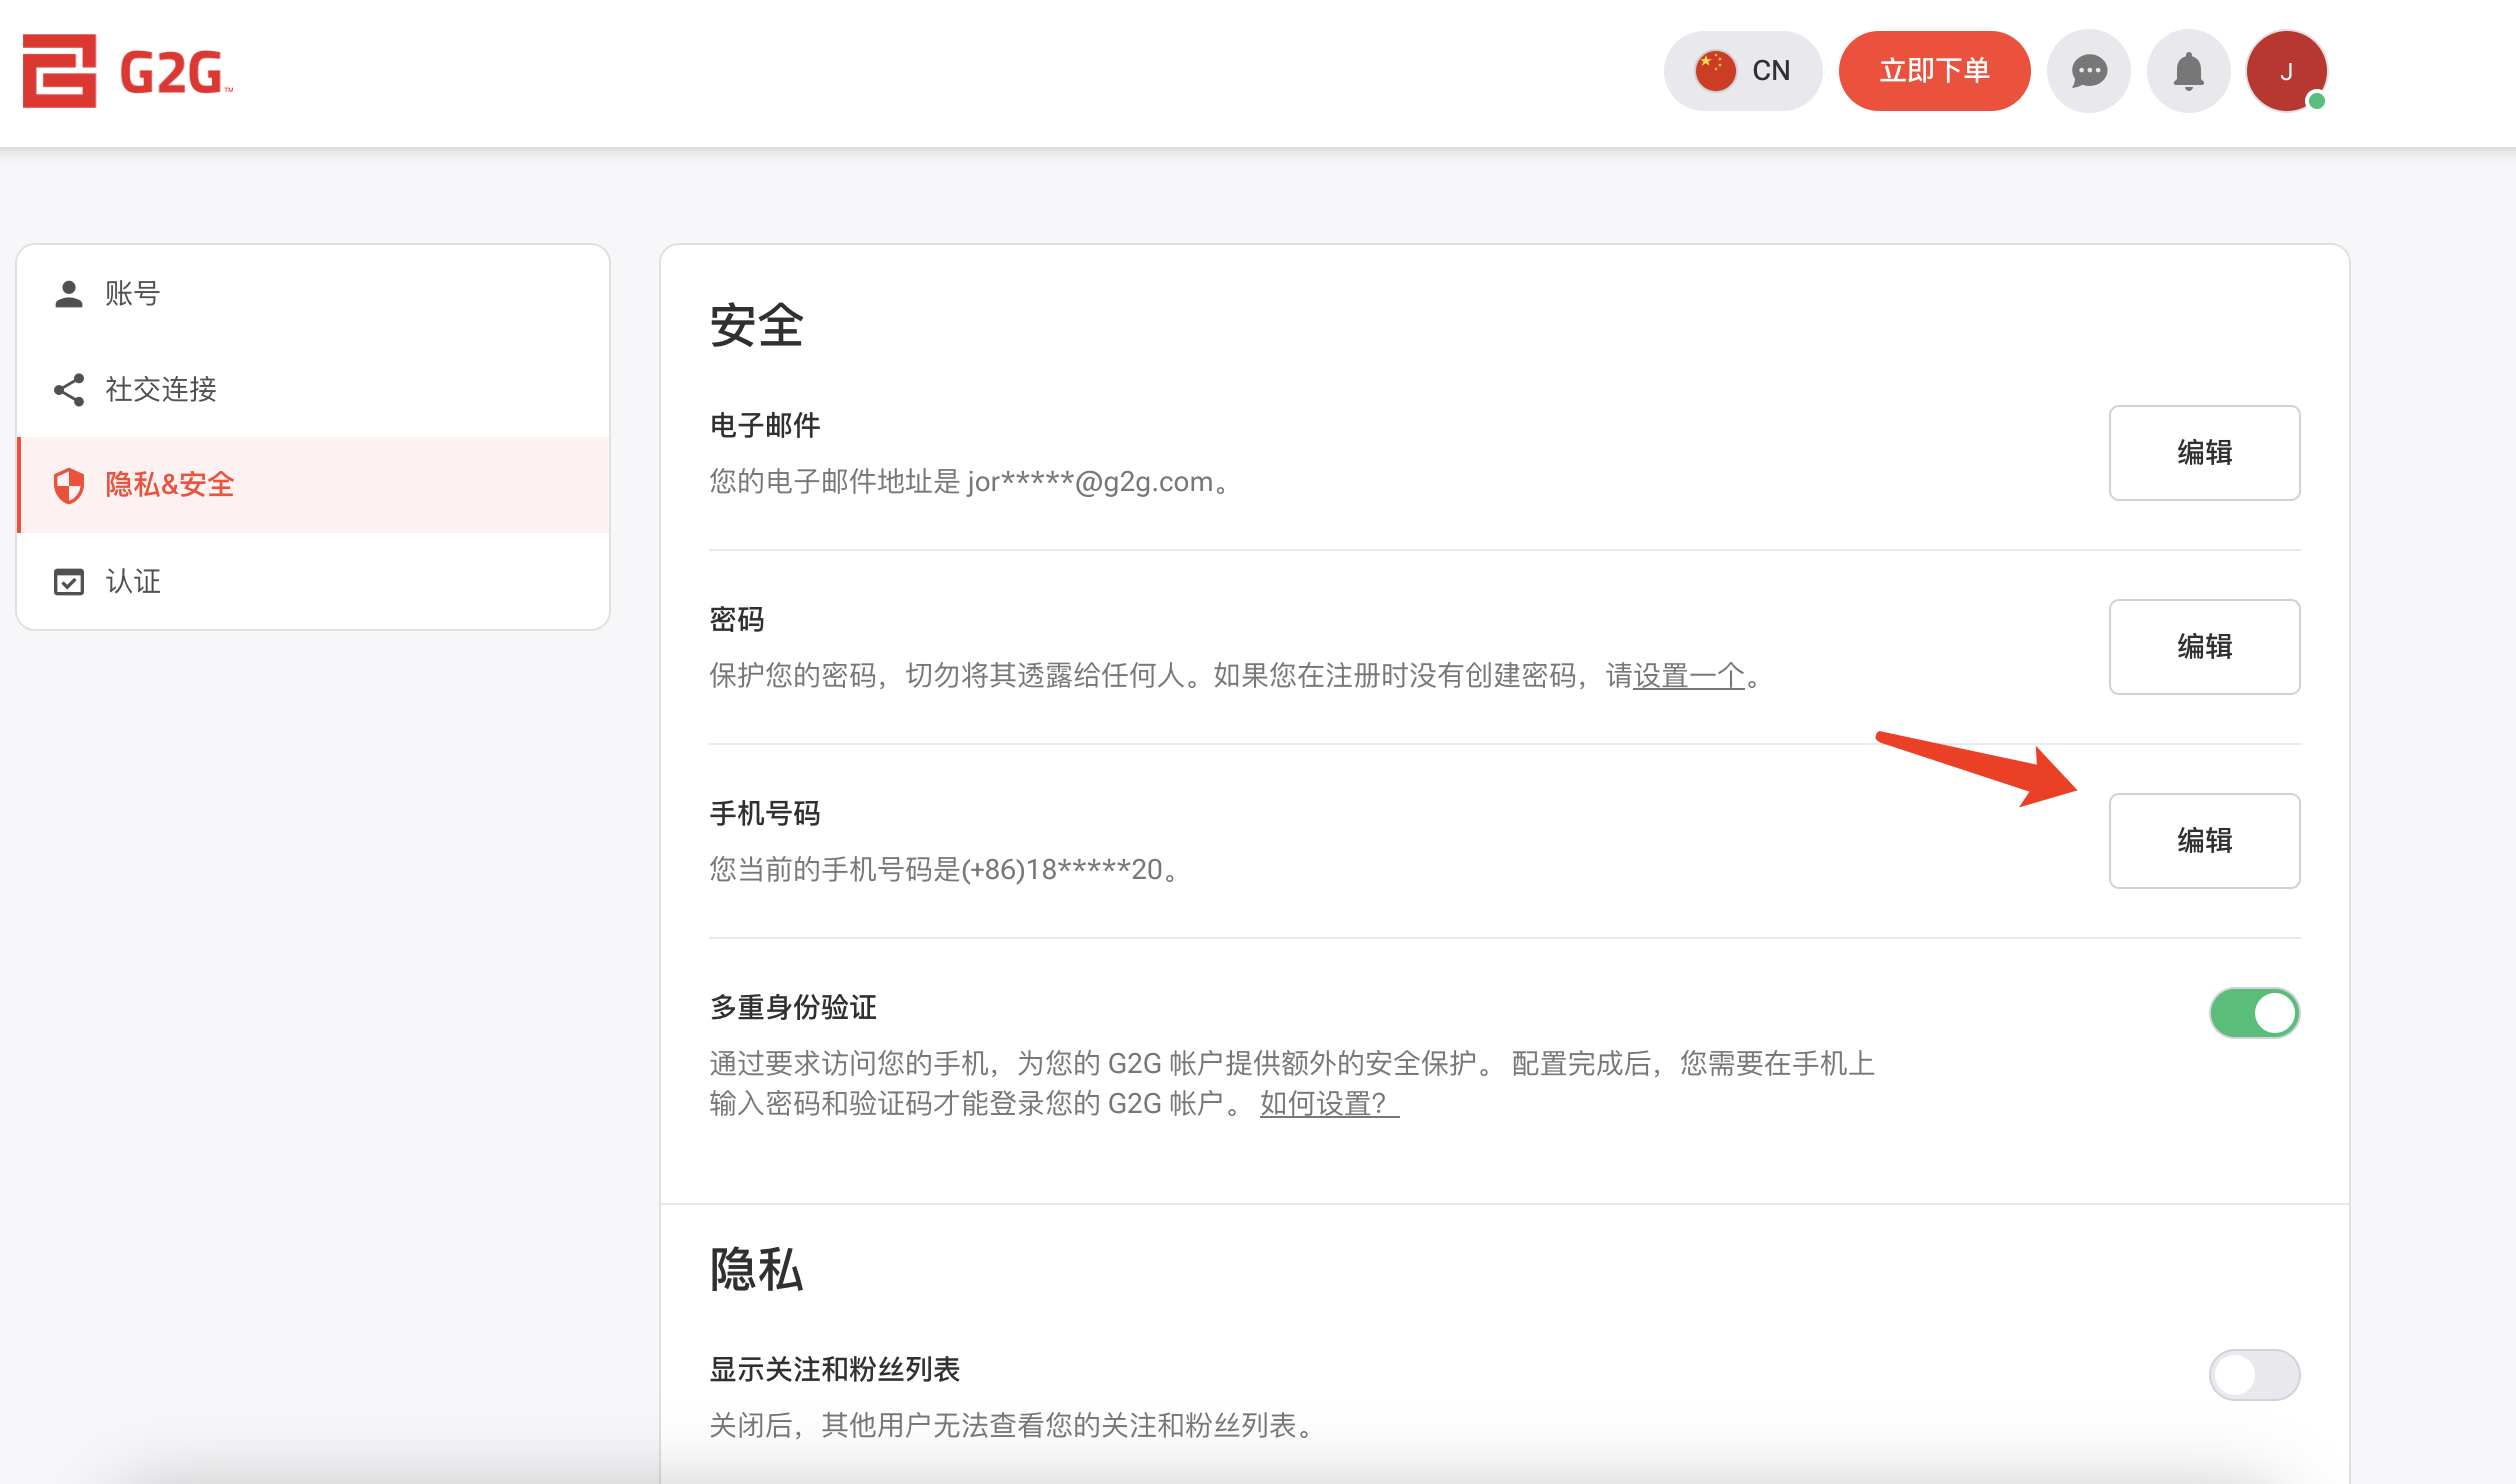This screenshot has width=2516, height=1484.
Task: Edit the email address
Action: tap(2204, 453)
